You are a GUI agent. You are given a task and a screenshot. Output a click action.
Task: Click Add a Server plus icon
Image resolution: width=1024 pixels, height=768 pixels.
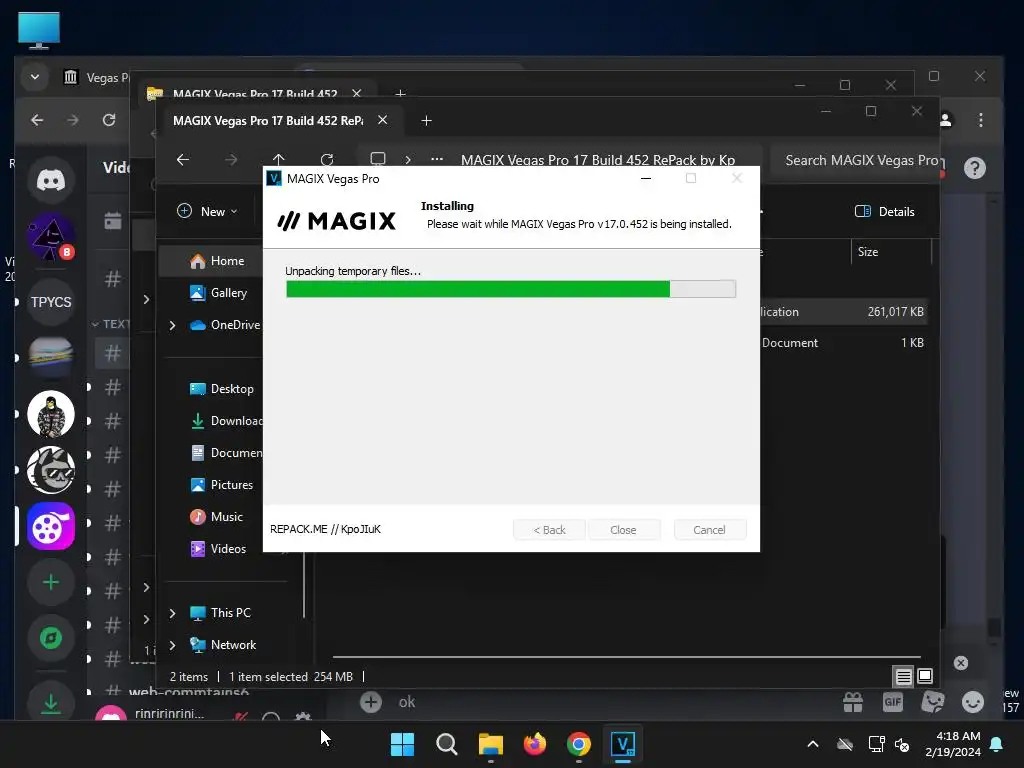[x=50, y=582]
